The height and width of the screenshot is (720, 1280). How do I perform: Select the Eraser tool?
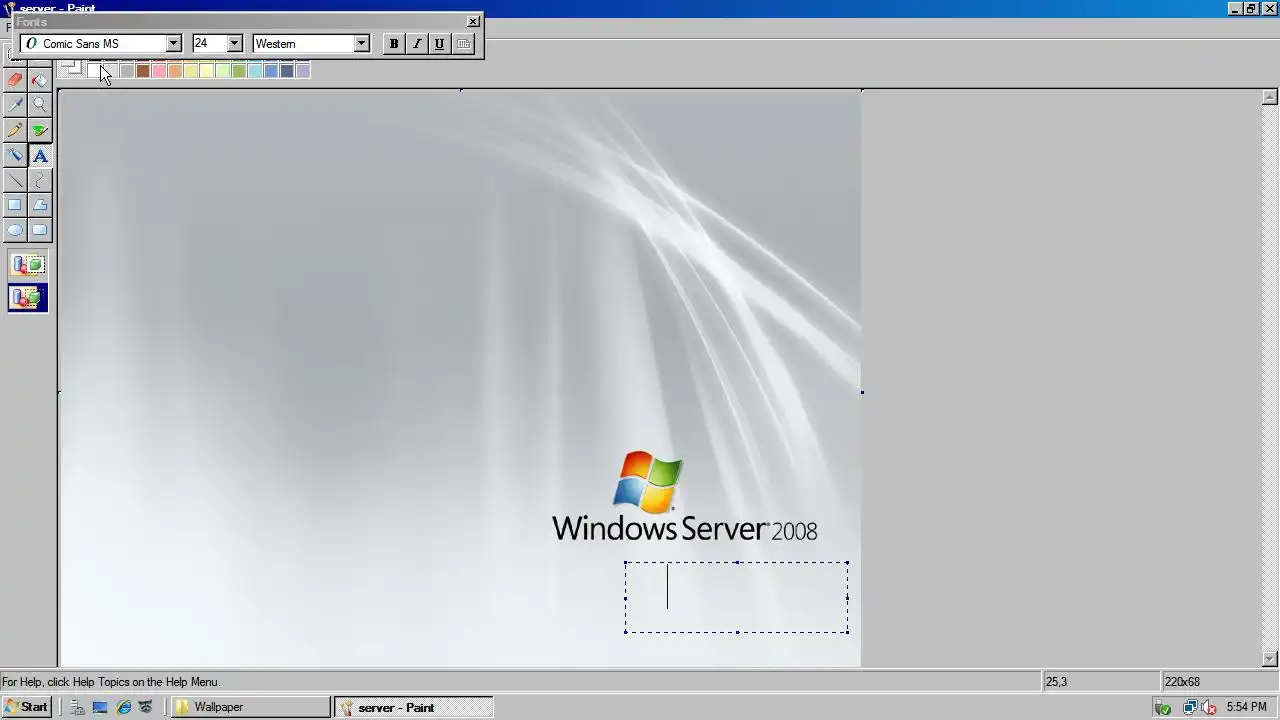click(x=15, y=80)
